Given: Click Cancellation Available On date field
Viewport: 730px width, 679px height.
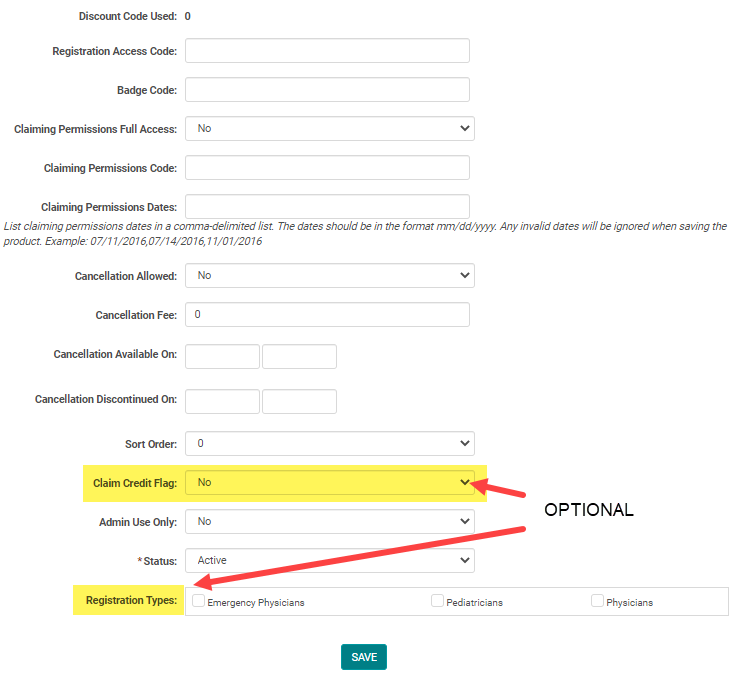Looking at the screenshot, I should 222,357.
